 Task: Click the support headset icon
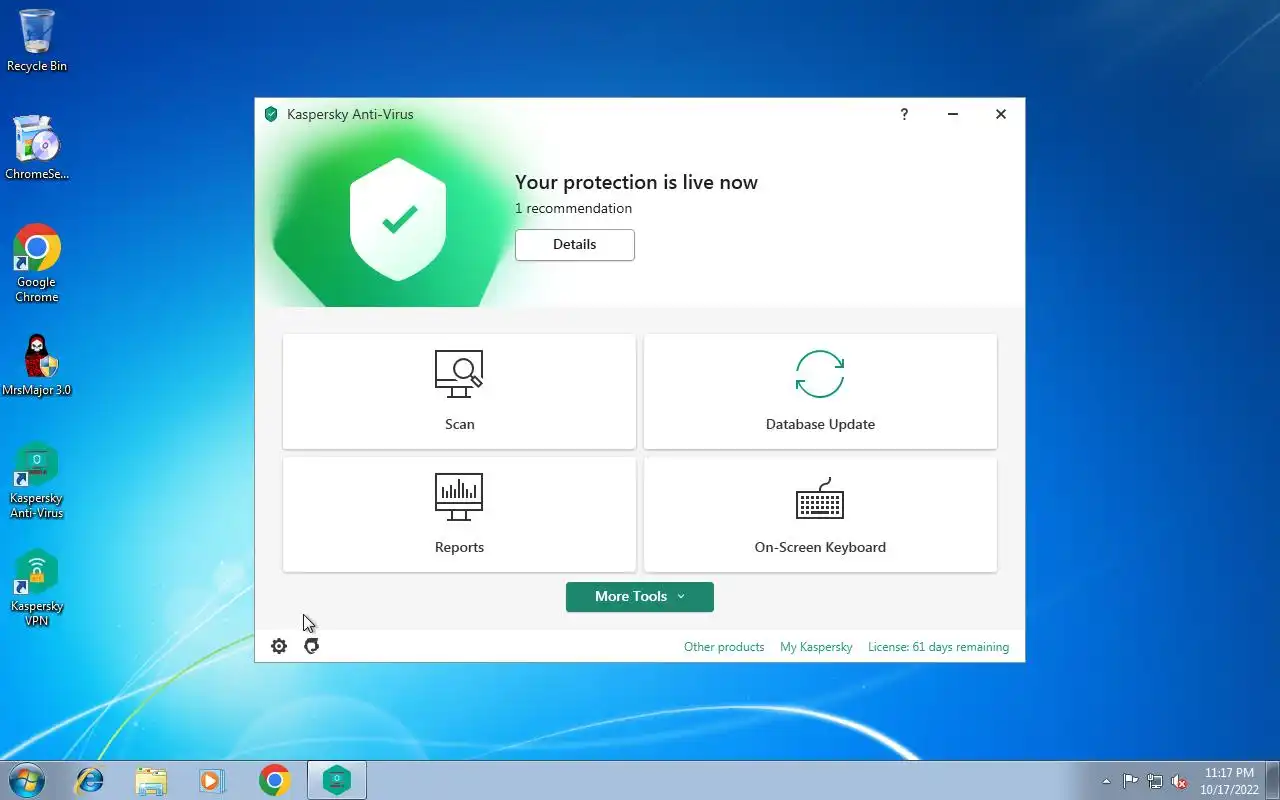pos(312,646)
